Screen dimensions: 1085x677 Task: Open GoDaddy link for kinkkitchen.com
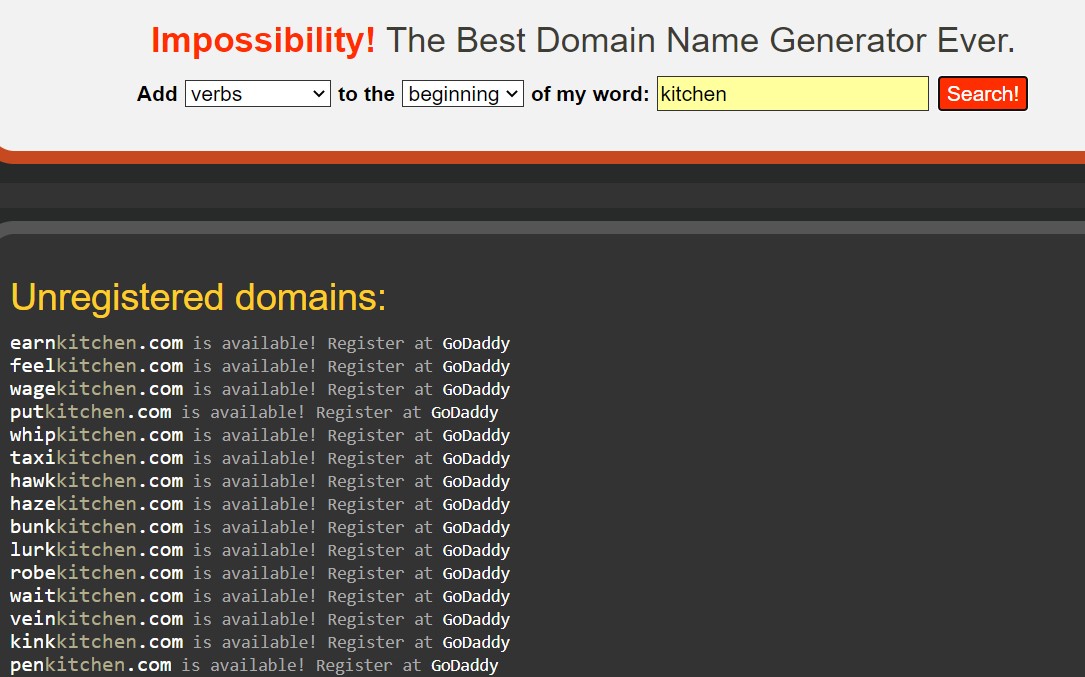tap(476, 642)
